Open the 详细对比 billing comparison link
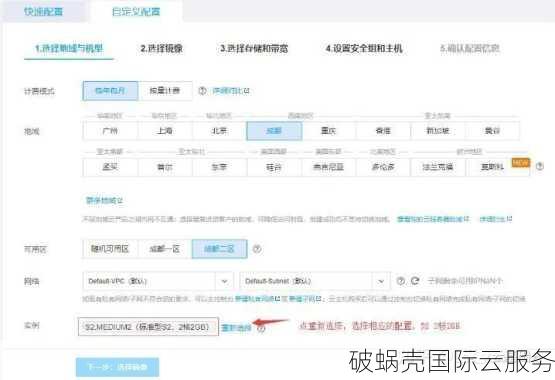Screen dimensions: 555x380 click(231, 91)
